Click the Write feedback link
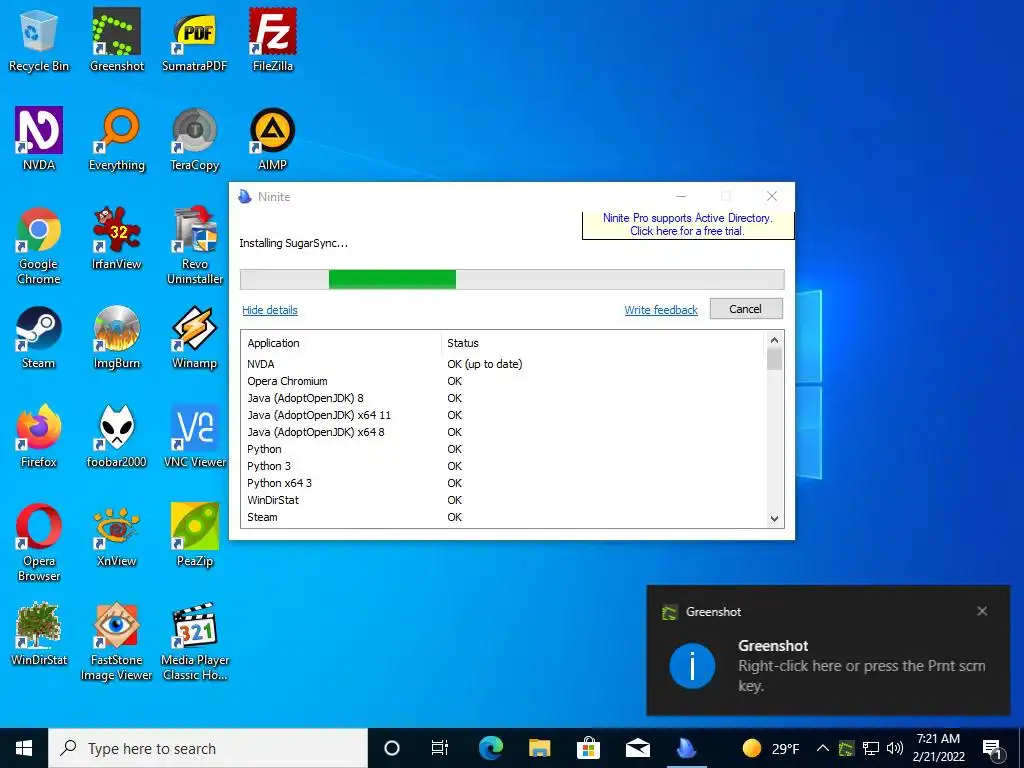Viewport: 1024px width, 768px height. [661, 310]
